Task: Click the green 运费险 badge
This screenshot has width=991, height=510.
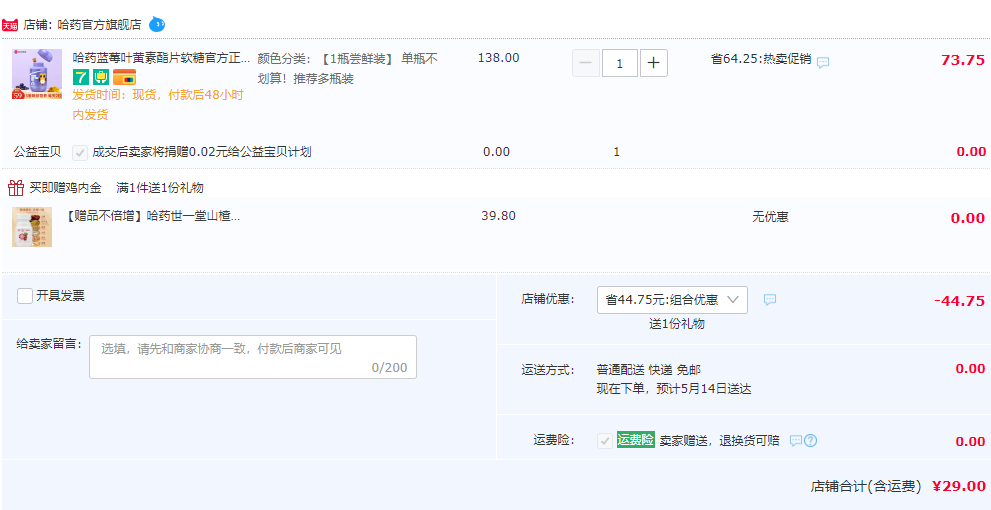Action: [x=636, y=440]
